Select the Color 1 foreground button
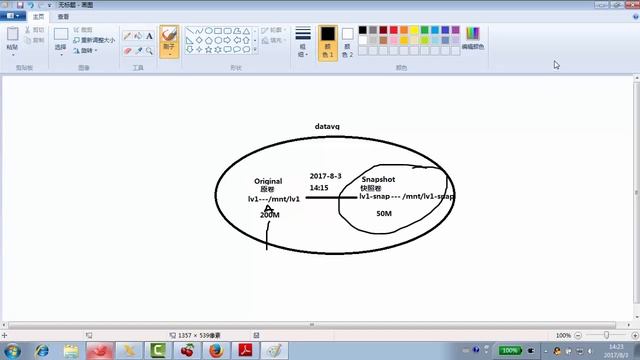This screenshot has width=640, height=360. (328, 43)
